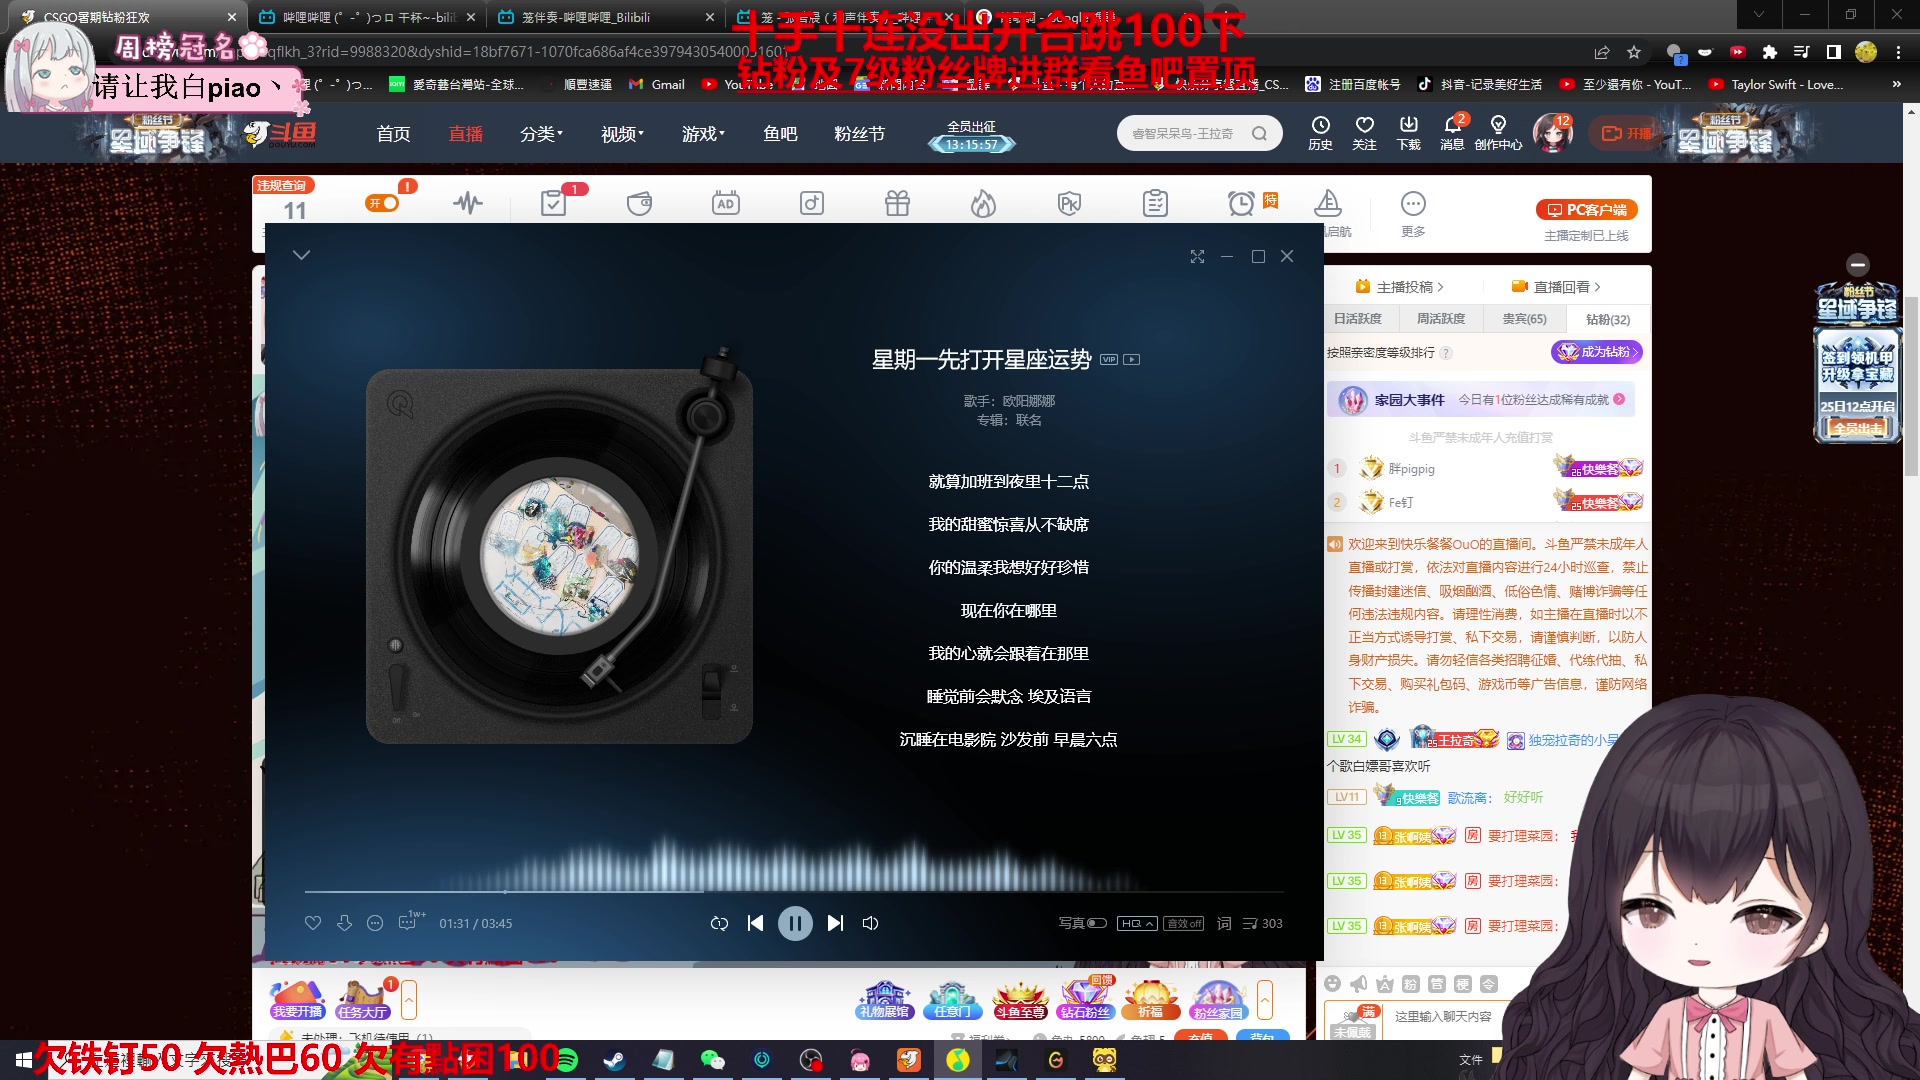This screenshot has width=1920, height=1080.
Task: Open more options ellipsis in player
Action: click(x=375, y=923)
